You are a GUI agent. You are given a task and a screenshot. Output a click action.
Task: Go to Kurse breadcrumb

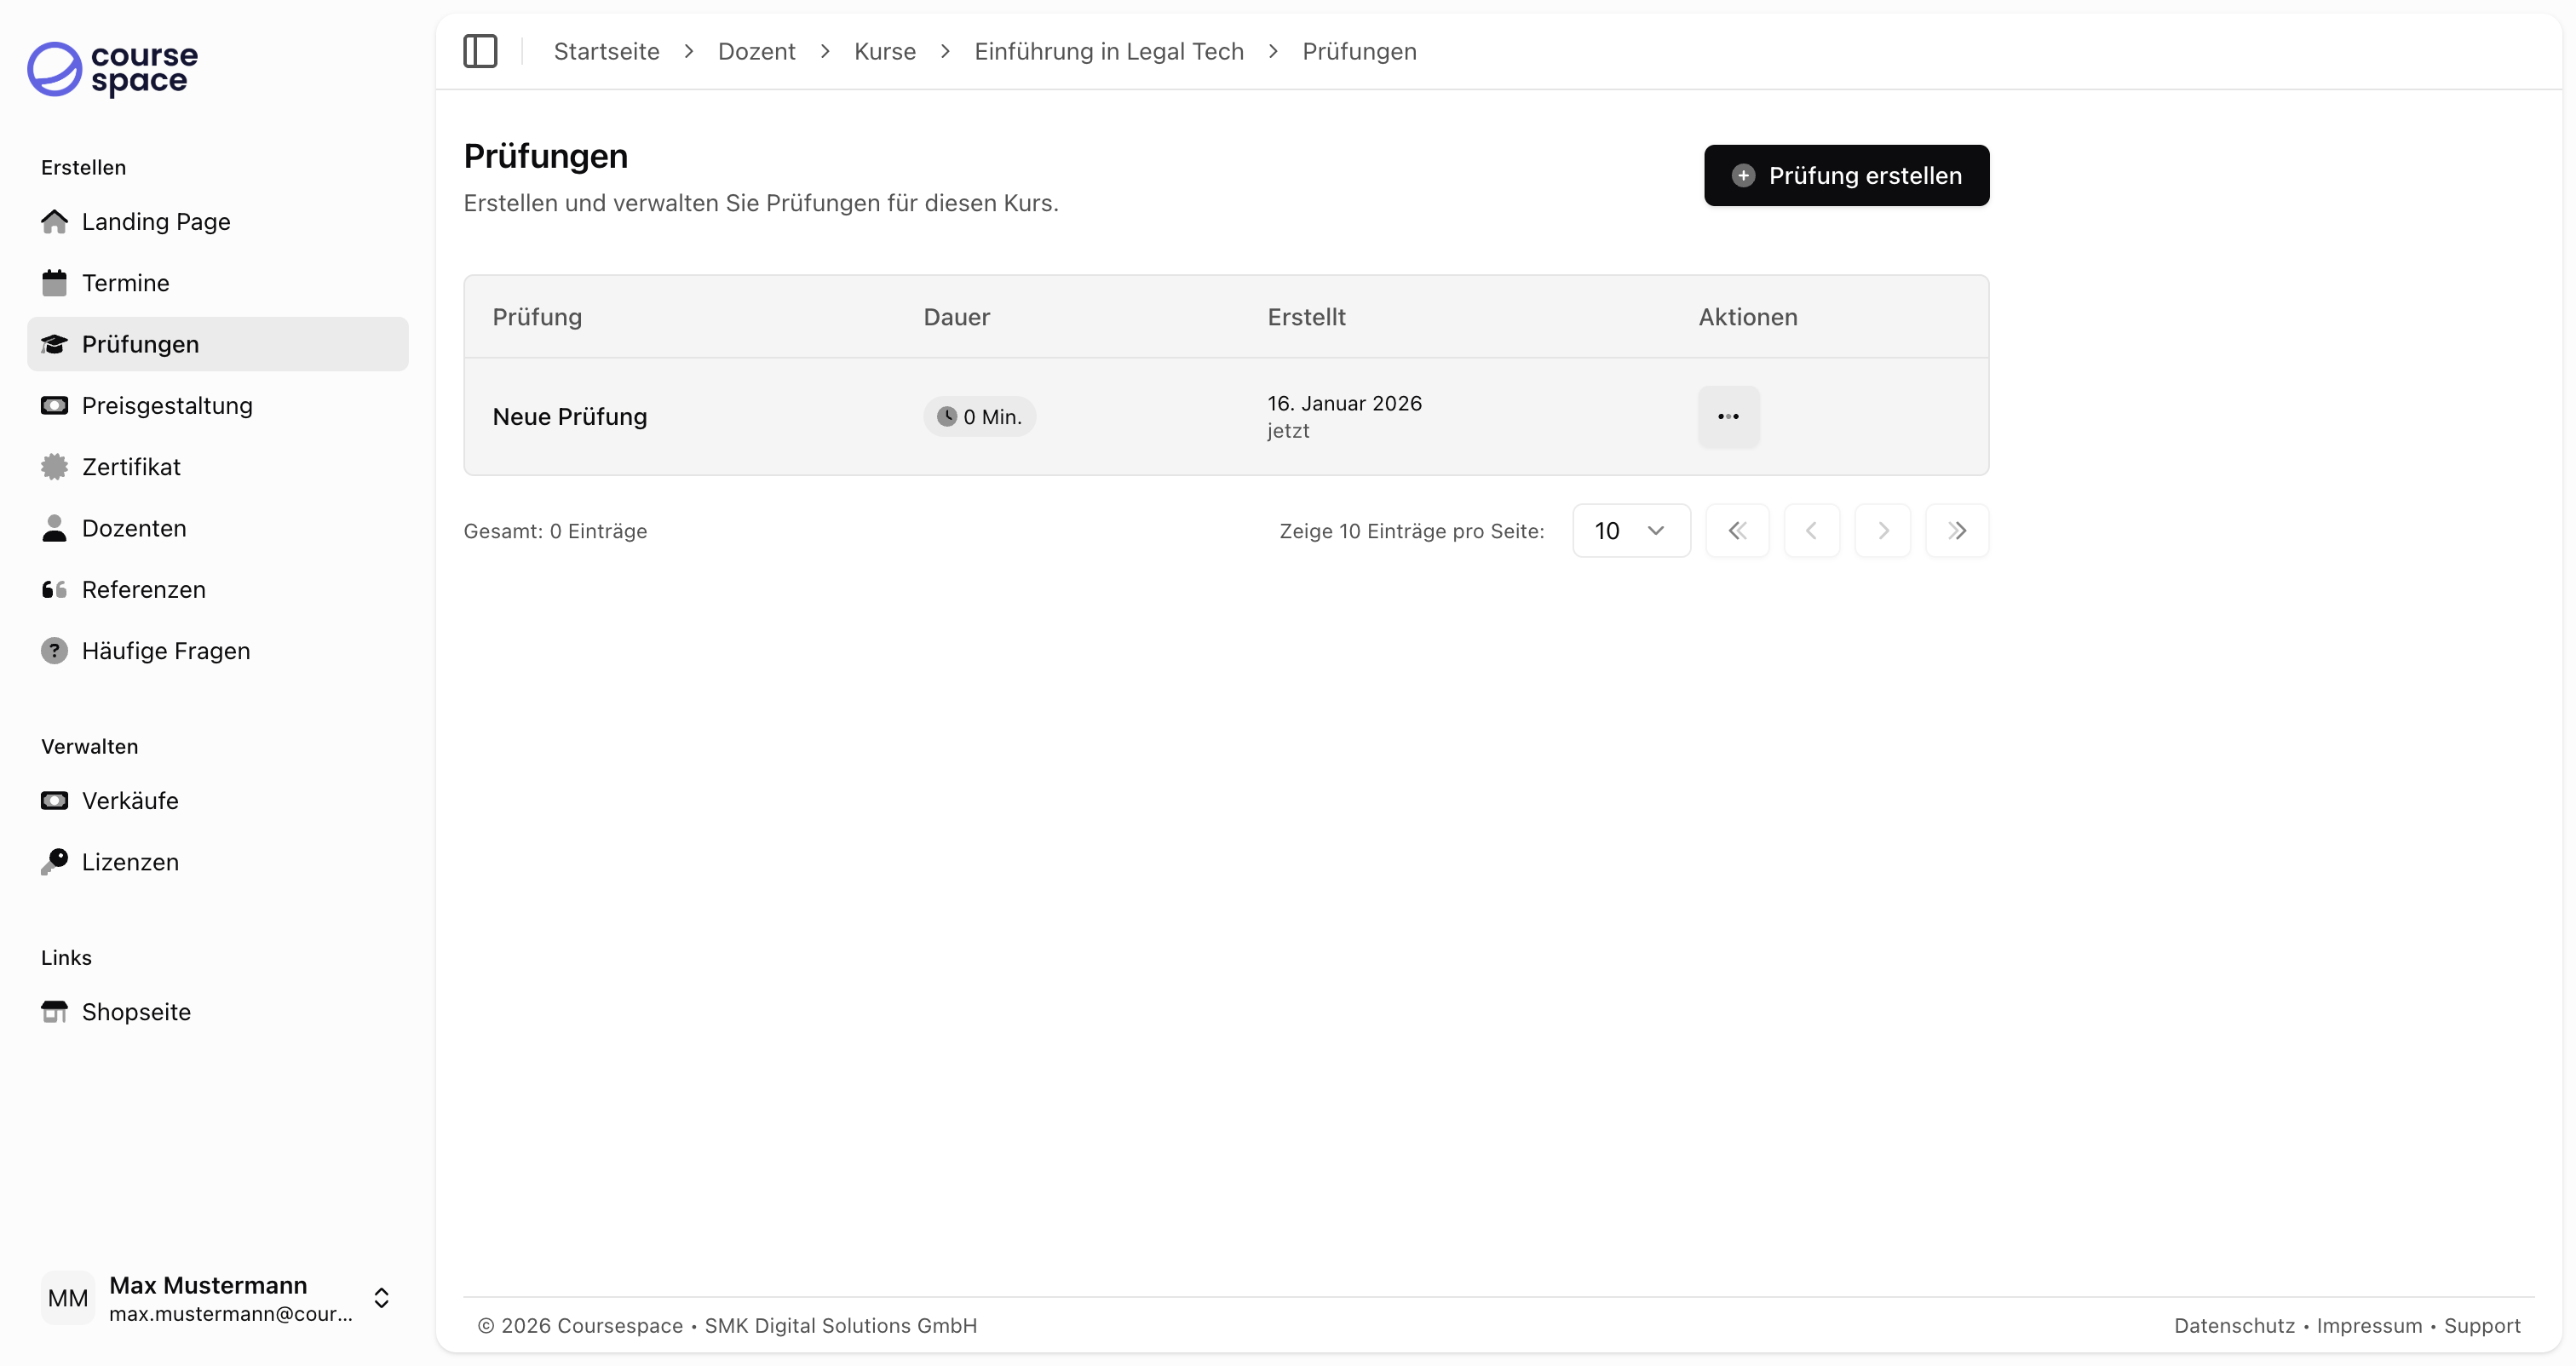884,51
